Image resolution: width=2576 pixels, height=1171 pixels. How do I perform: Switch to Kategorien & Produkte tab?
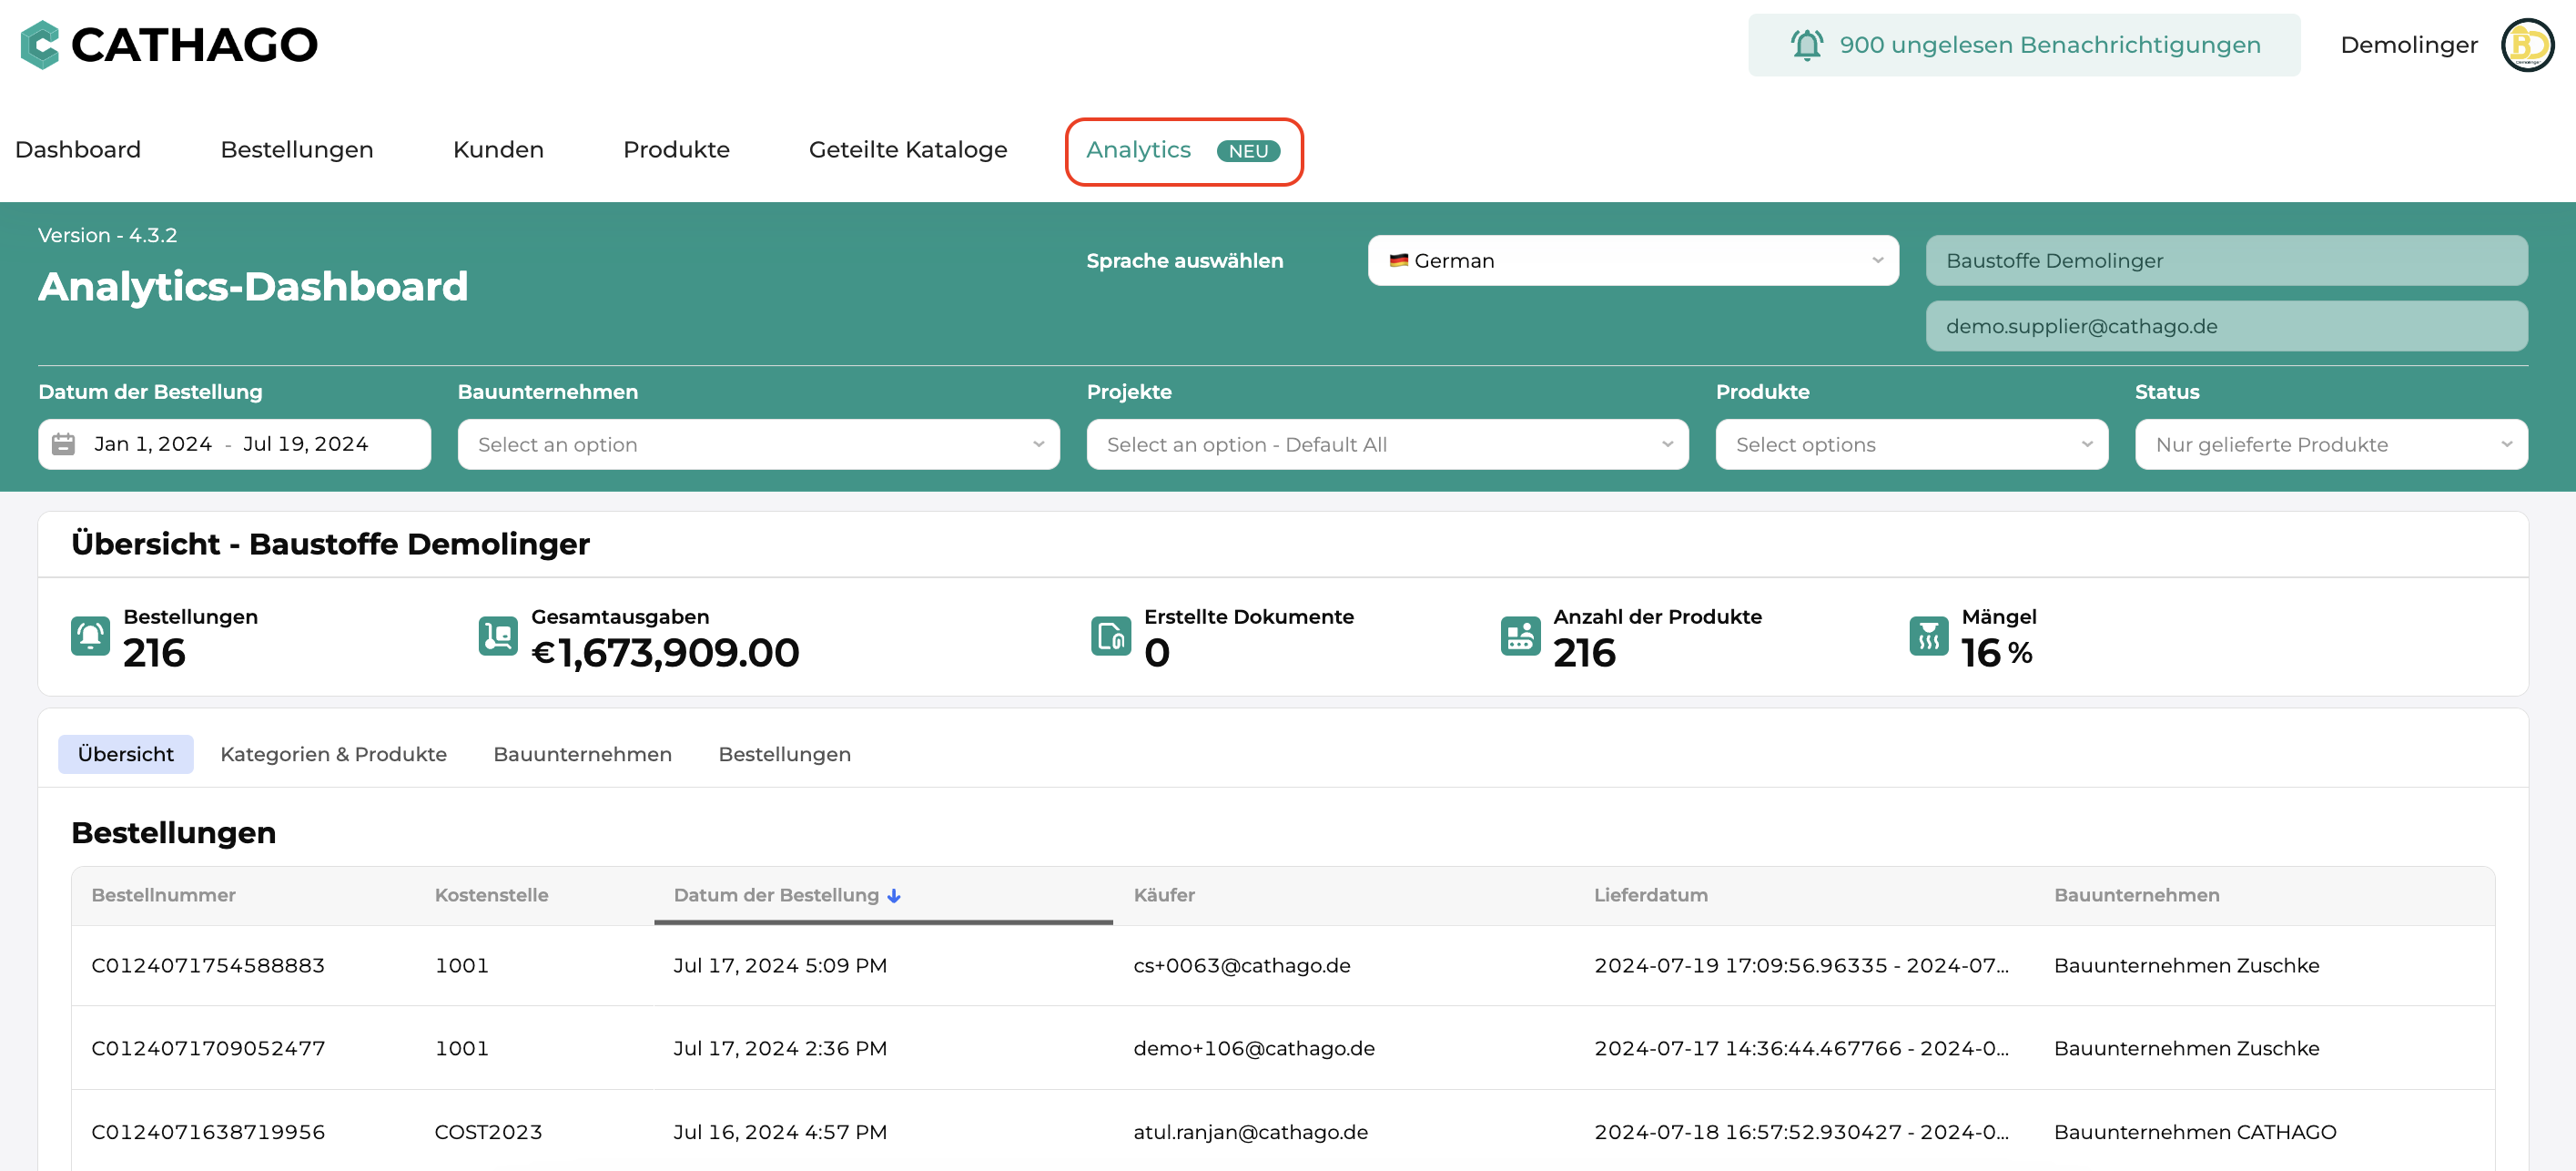[x=333, y=754]
